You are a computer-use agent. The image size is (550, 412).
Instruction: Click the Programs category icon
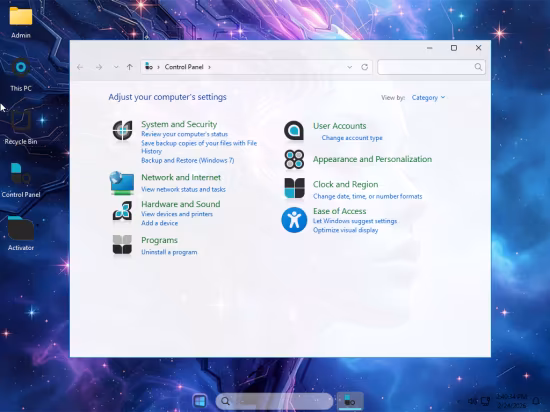(122, 245)
